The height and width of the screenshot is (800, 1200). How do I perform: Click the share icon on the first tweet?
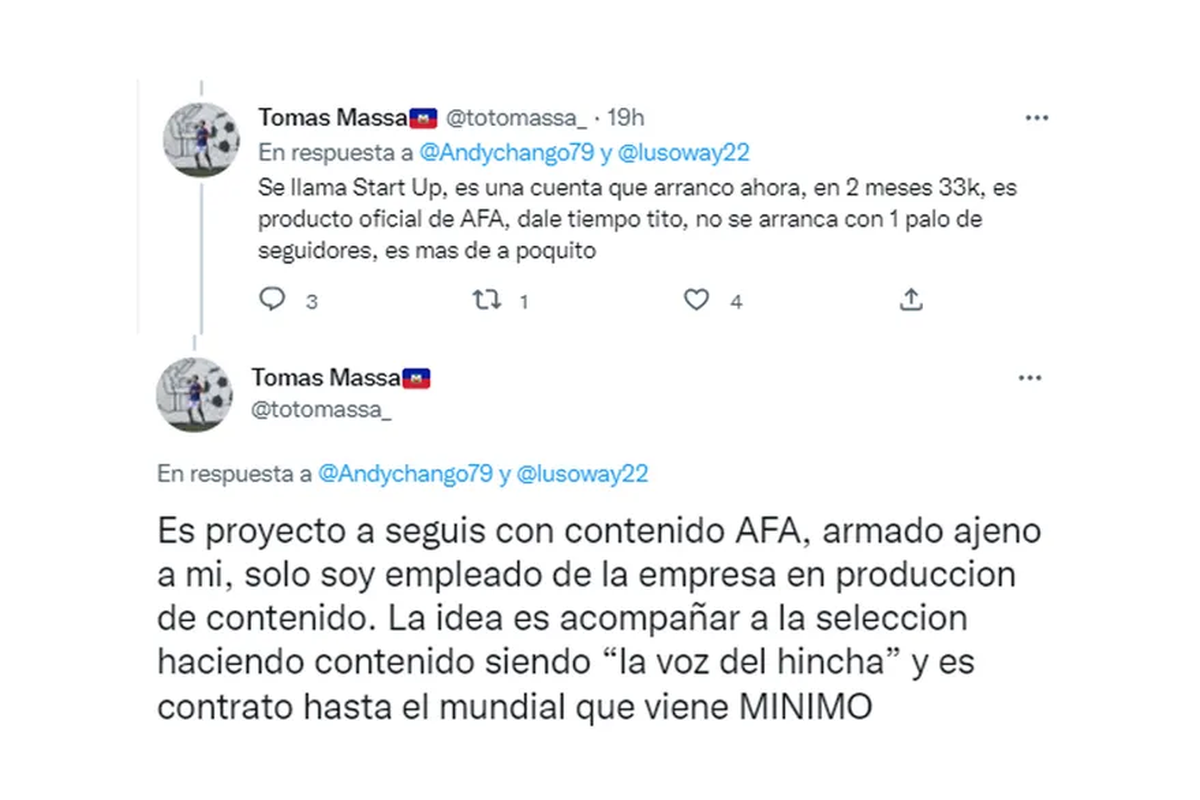pyautogui.click(x=911, y=298)
